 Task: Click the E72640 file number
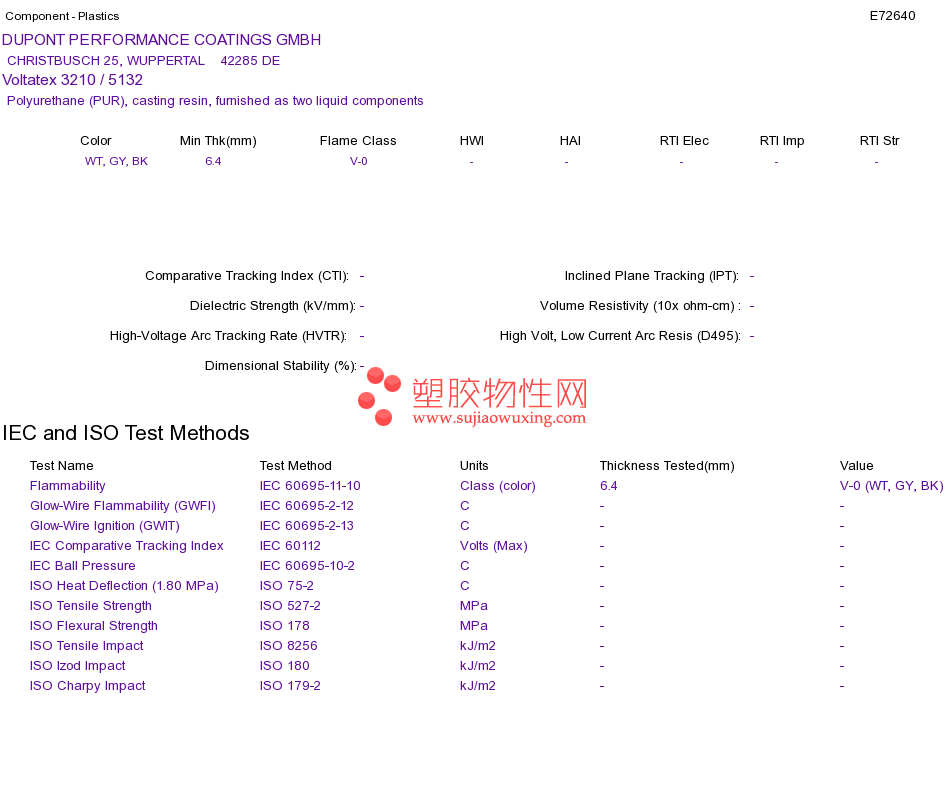click(892, 16)
